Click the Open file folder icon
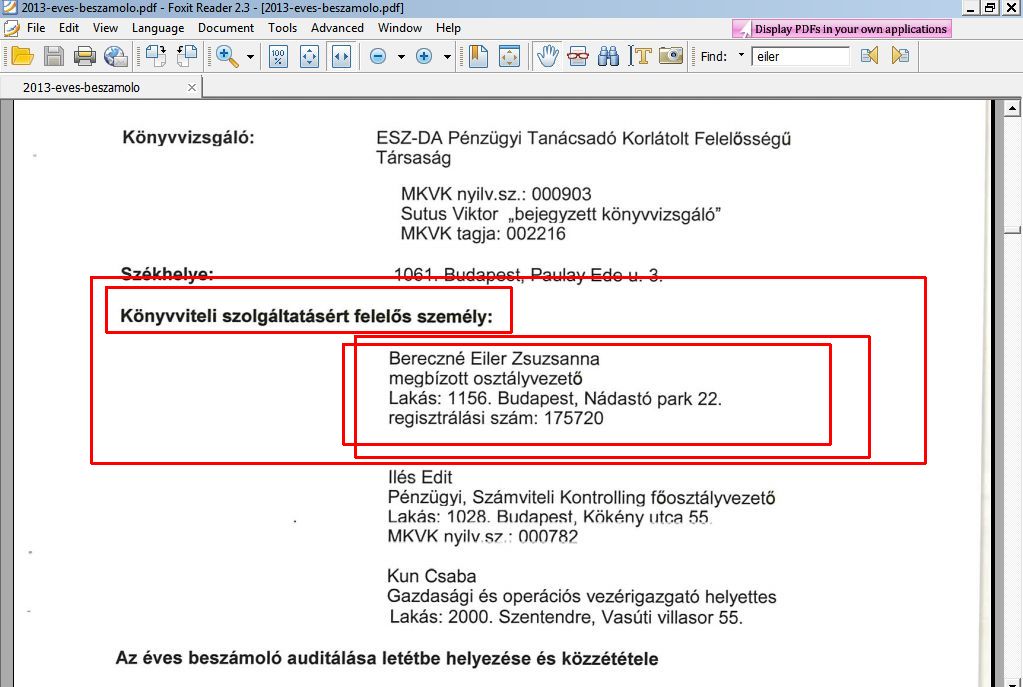 (22, 56)
